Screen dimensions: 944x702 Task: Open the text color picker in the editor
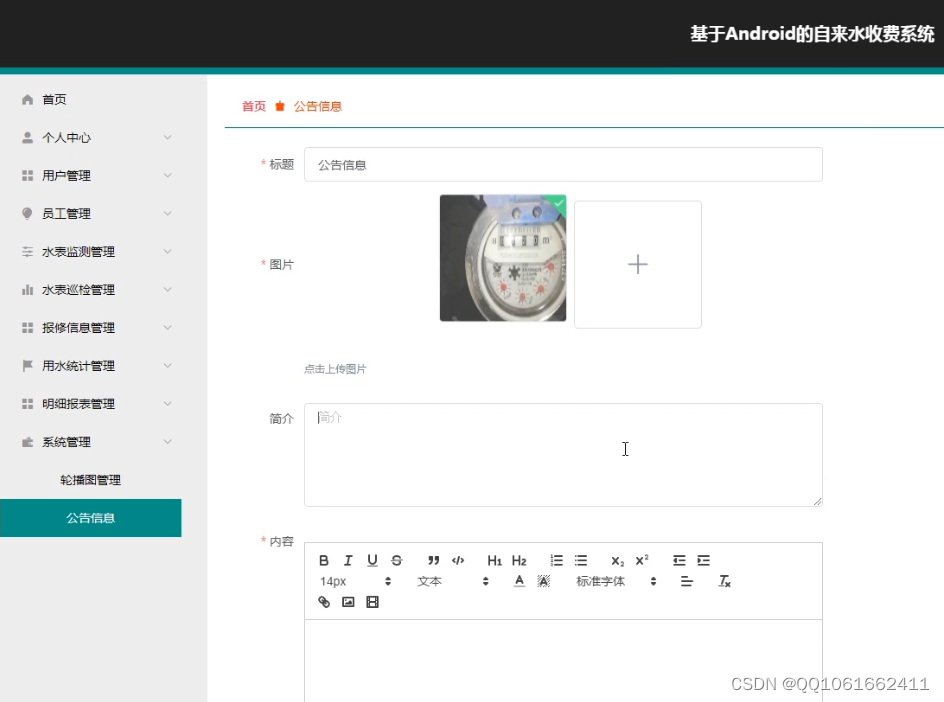click(x=519, y=581)
